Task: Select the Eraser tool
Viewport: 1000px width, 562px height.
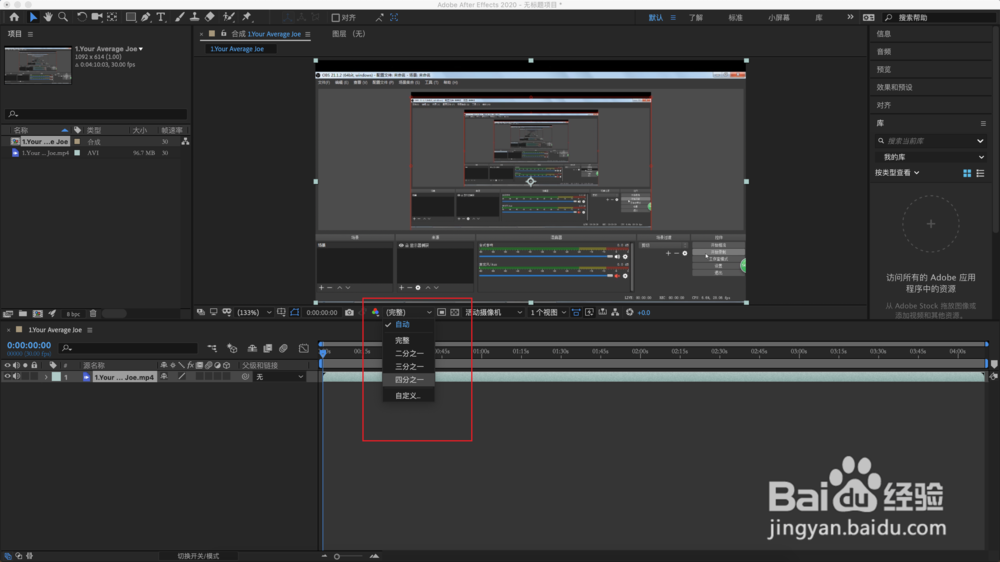Action: pos(210,17)
